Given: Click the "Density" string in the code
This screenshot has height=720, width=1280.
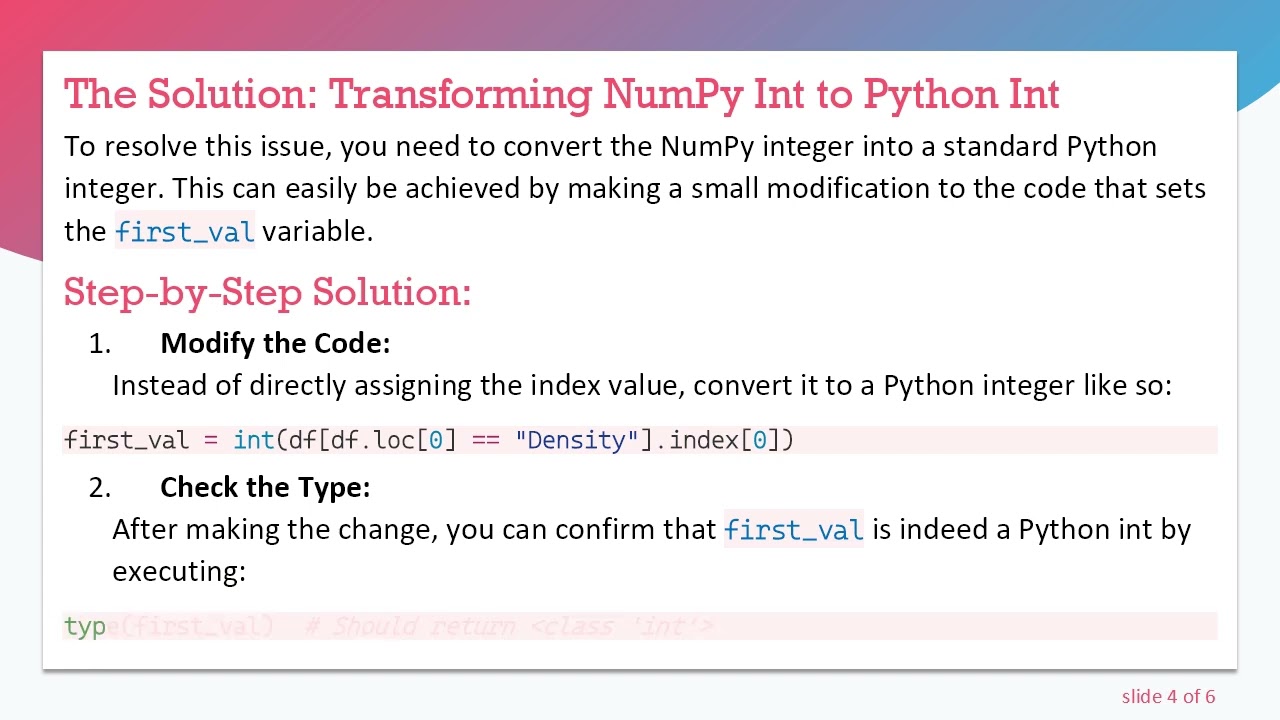Looking at the screenshot, I should pos(576,440).
